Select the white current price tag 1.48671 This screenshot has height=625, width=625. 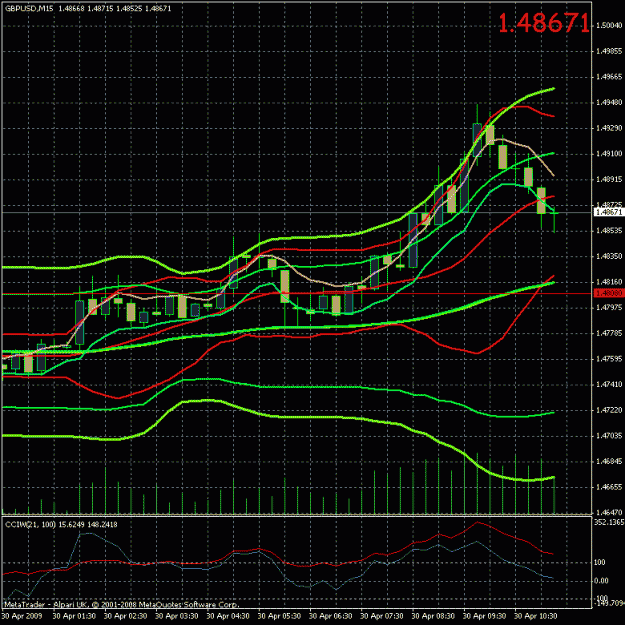(x=609, y=212)
